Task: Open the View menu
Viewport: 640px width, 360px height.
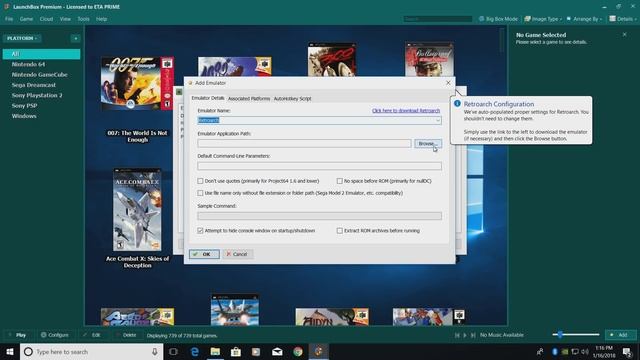Action: (65, 19)
